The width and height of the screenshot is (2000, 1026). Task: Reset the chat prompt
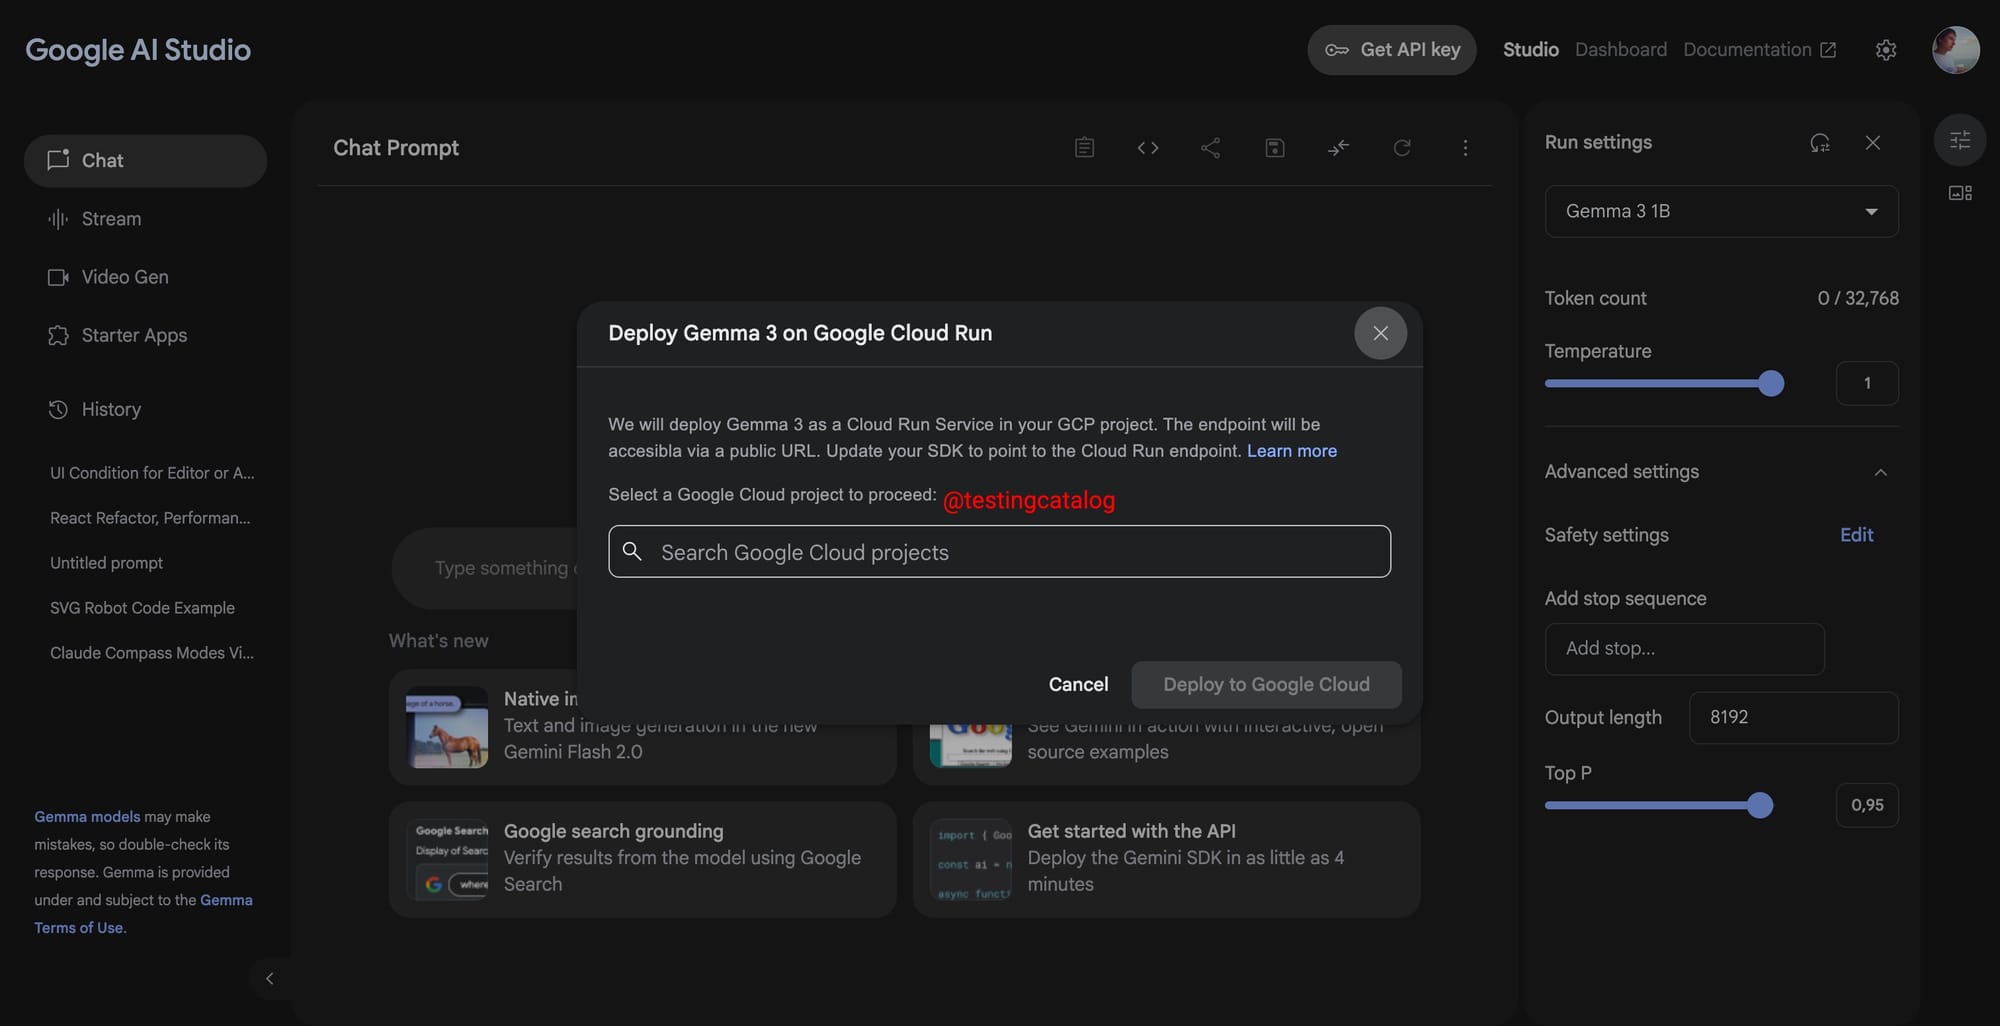pos(1403,147)
